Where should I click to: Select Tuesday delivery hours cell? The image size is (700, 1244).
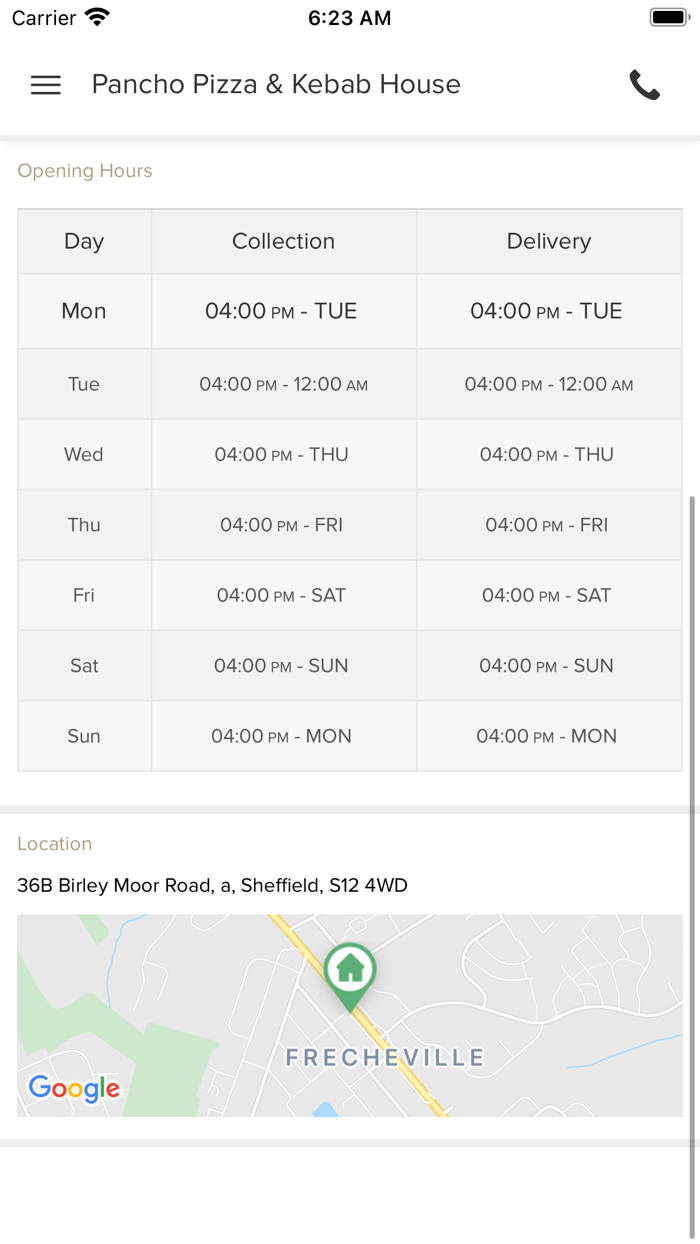[549, 384]
